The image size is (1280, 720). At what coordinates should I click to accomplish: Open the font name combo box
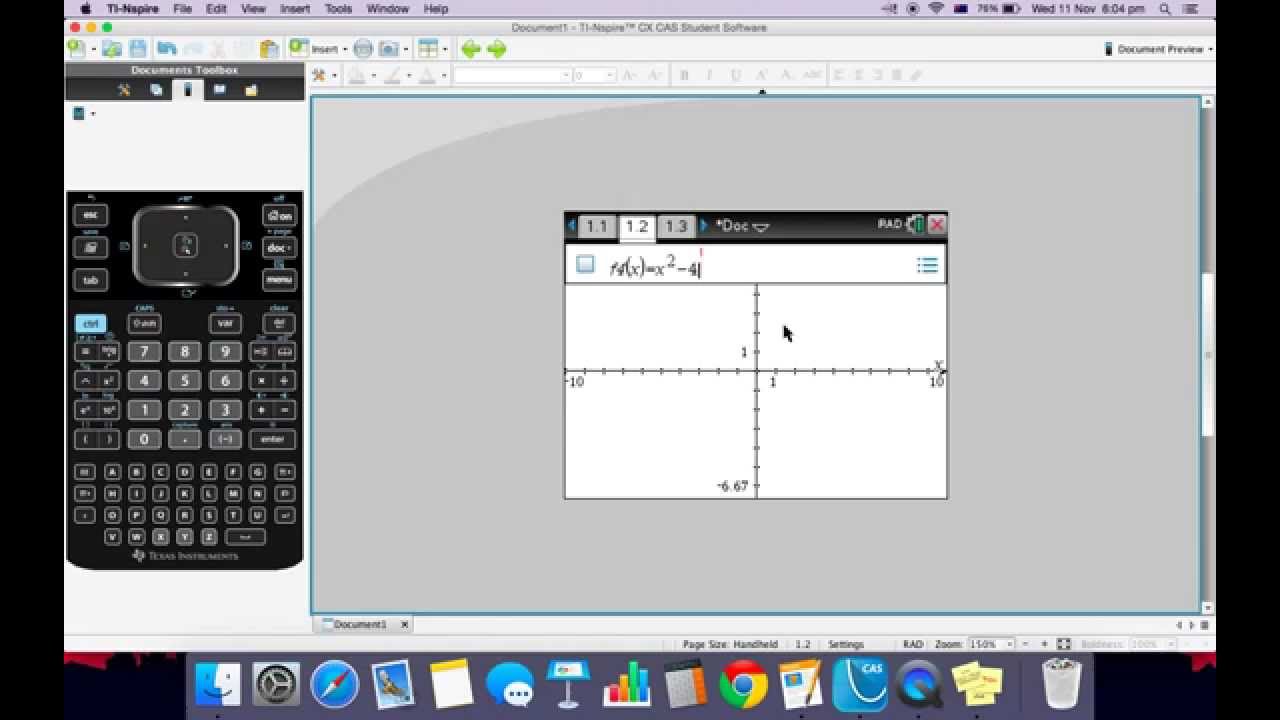512,75
